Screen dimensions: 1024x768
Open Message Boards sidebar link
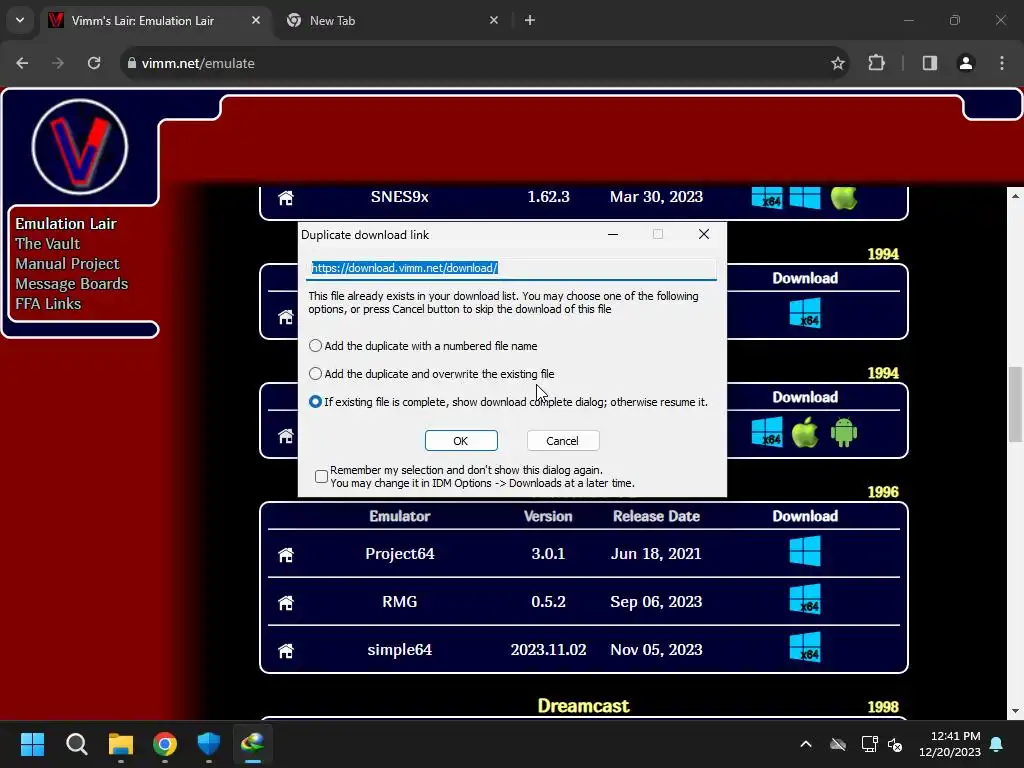72,284
